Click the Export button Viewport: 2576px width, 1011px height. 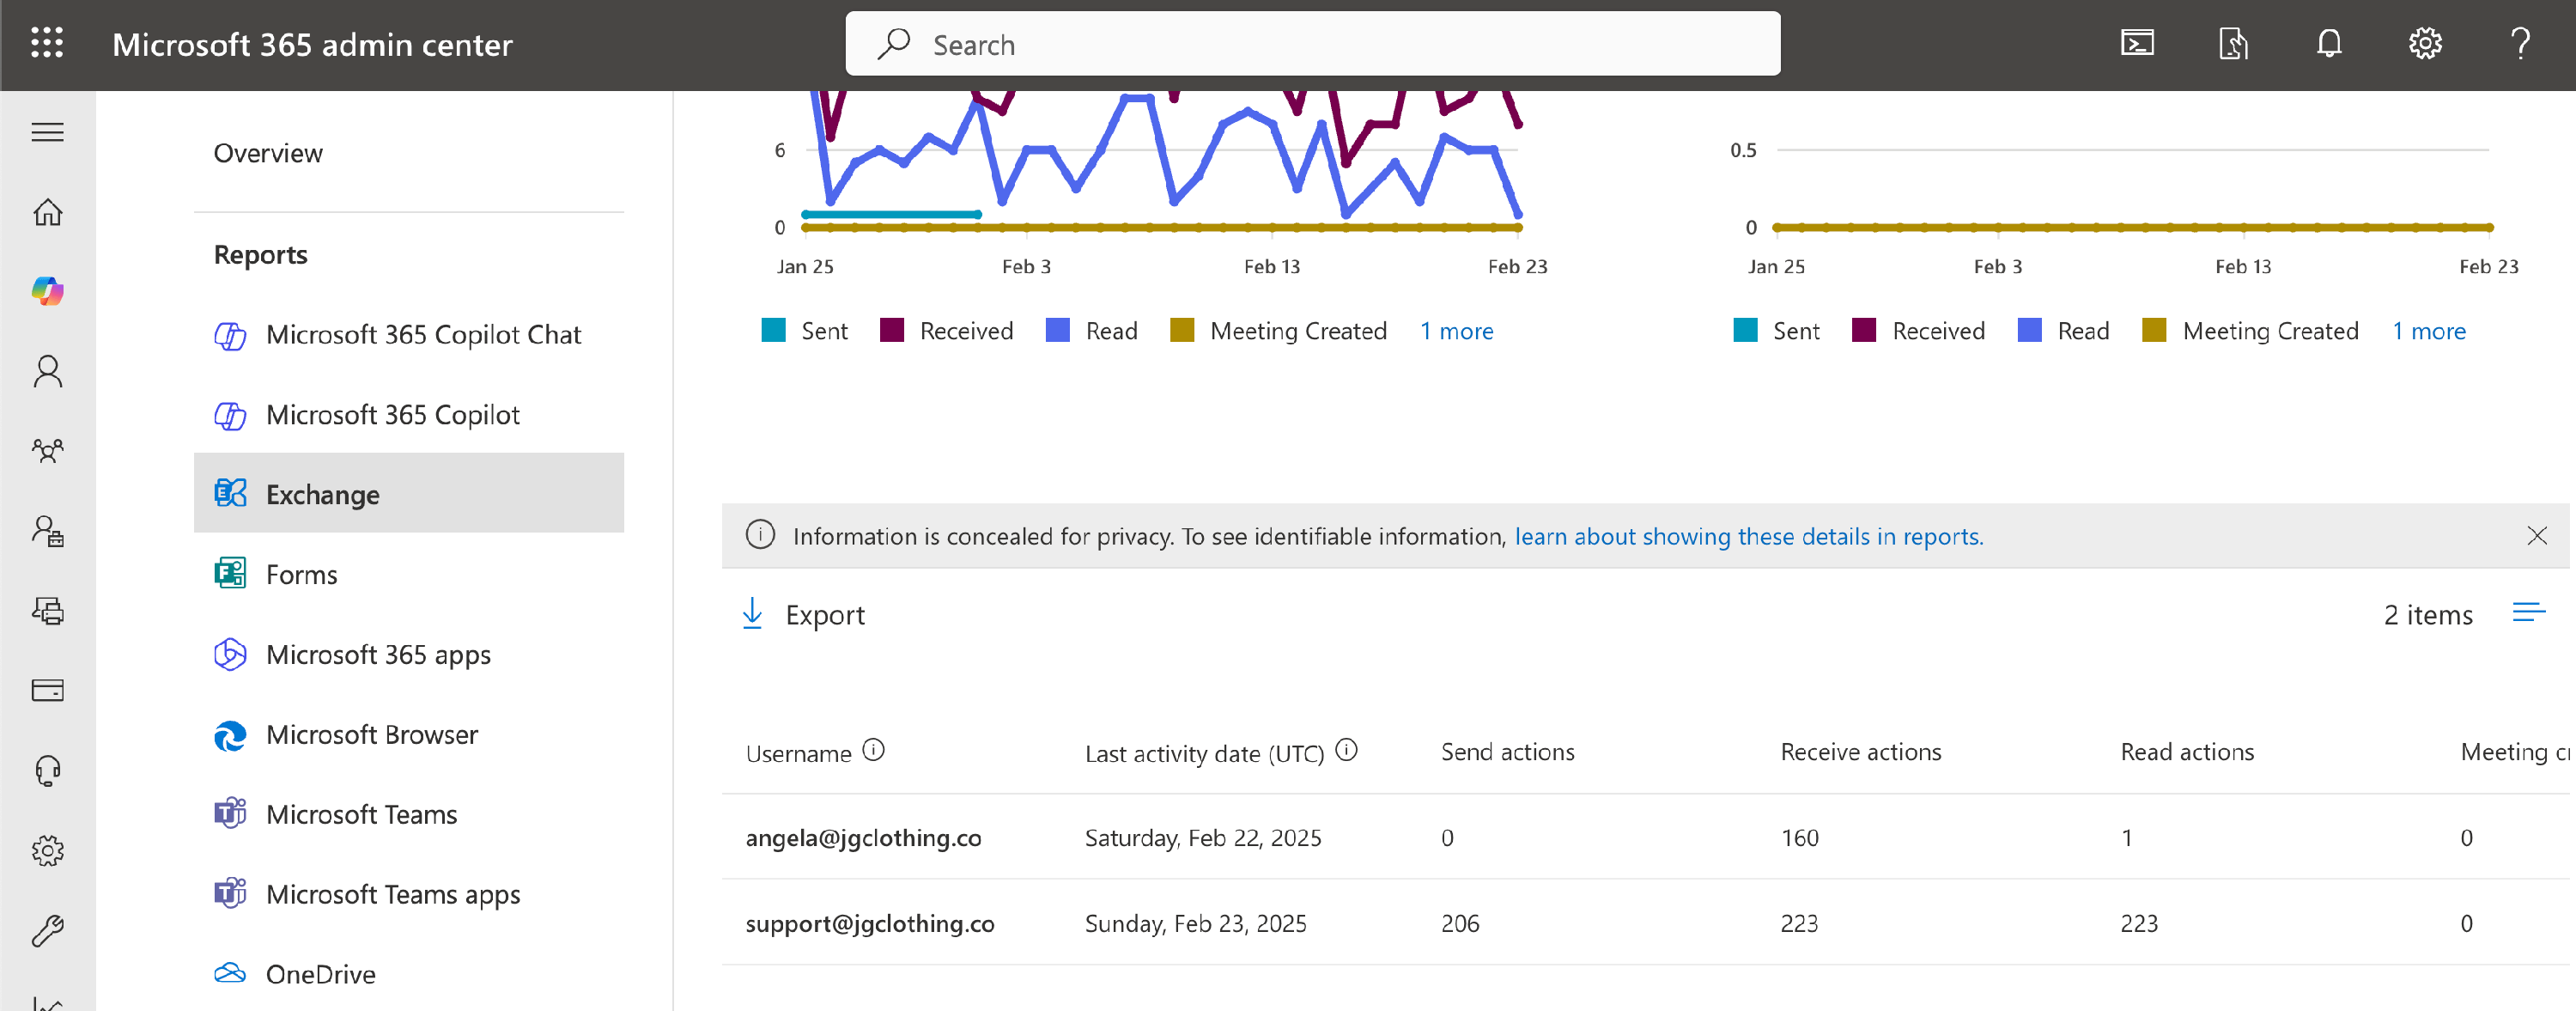click(x=803, y=614)
